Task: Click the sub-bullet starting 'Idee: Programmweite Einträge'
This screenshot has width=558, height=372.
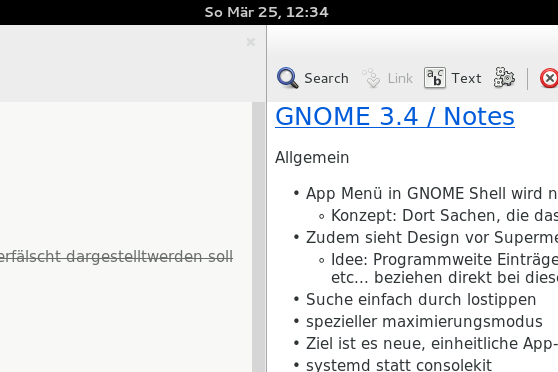Action: tap(444, 260)
